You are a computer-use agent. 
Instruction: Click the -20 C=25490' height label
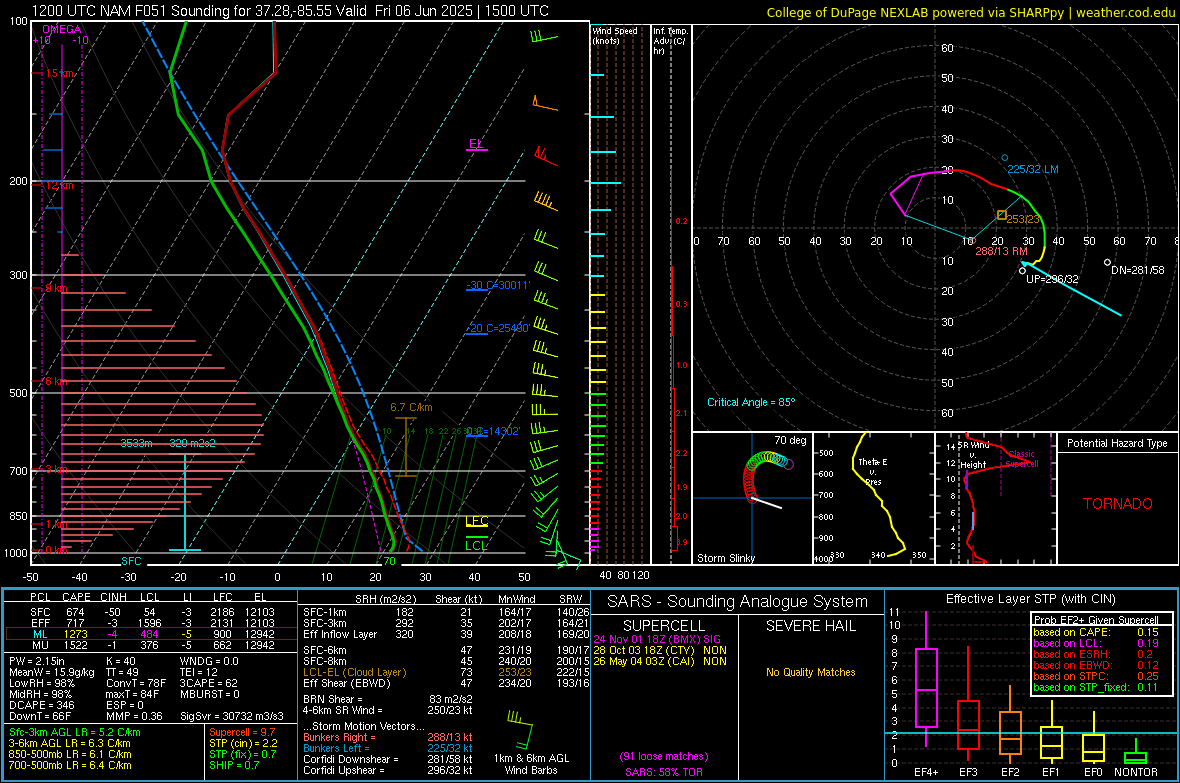point(499,328)
